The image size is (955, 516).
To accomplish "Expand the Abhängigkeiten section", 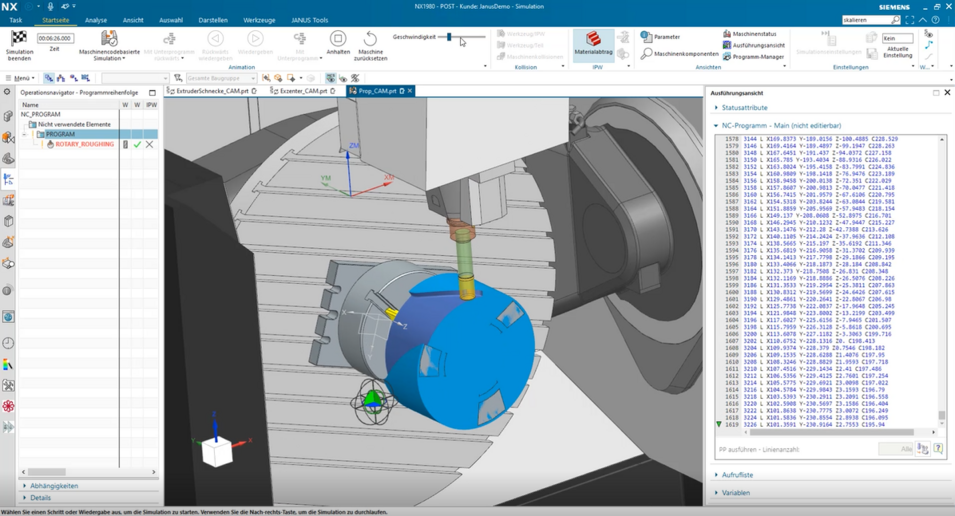I will (x=54, y=486).
